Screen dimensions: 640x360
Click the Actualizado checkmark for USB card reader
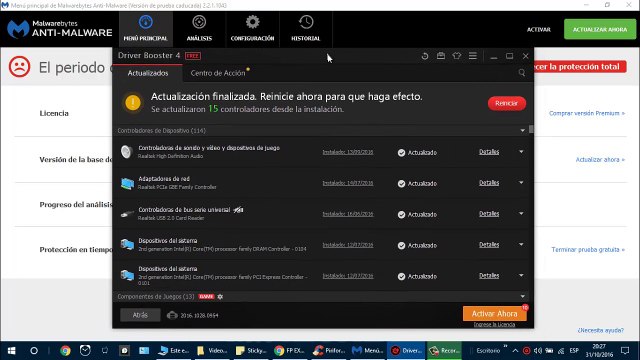tap(401, 214)
